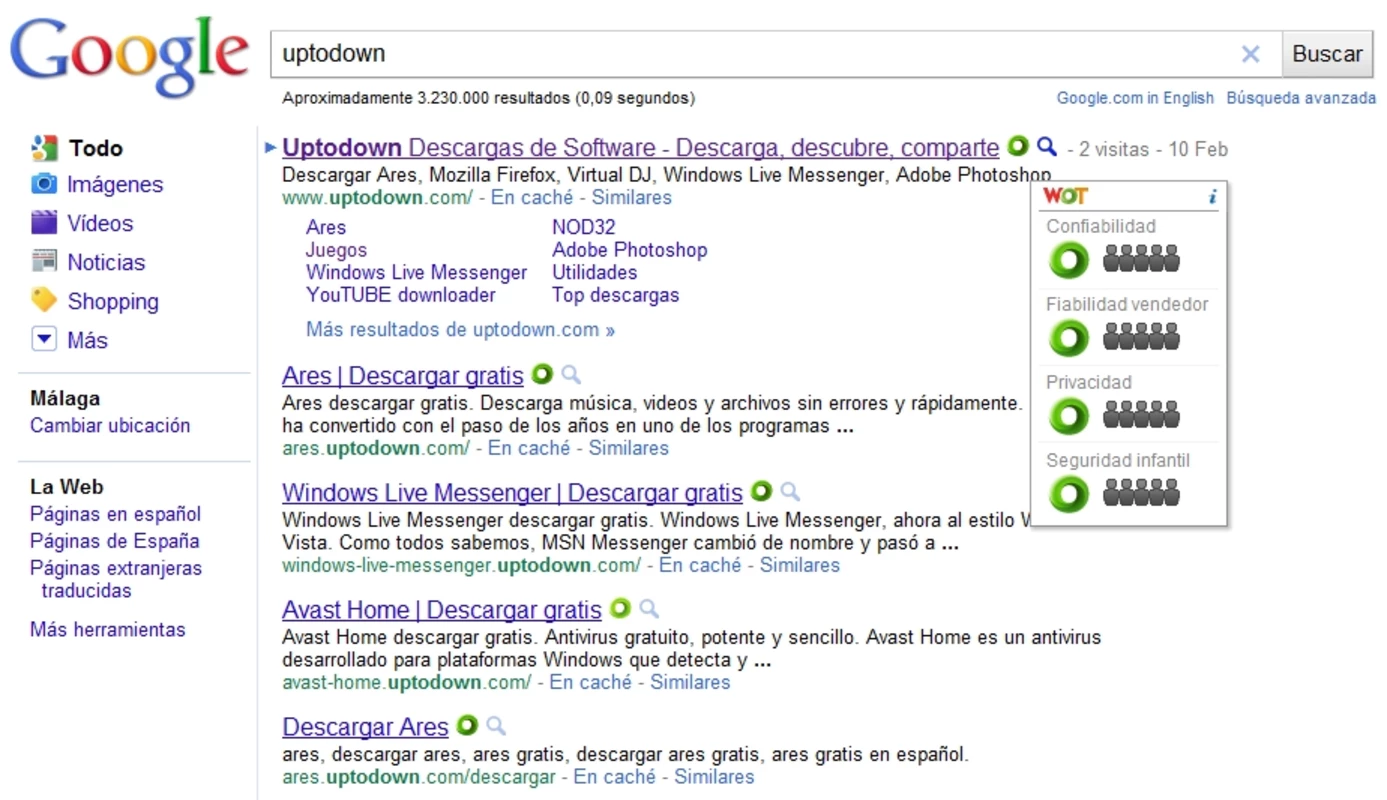The height and width of the screenshot is (800, 1387).
Task: Click the Buscar button
Action: [1327, 54]
